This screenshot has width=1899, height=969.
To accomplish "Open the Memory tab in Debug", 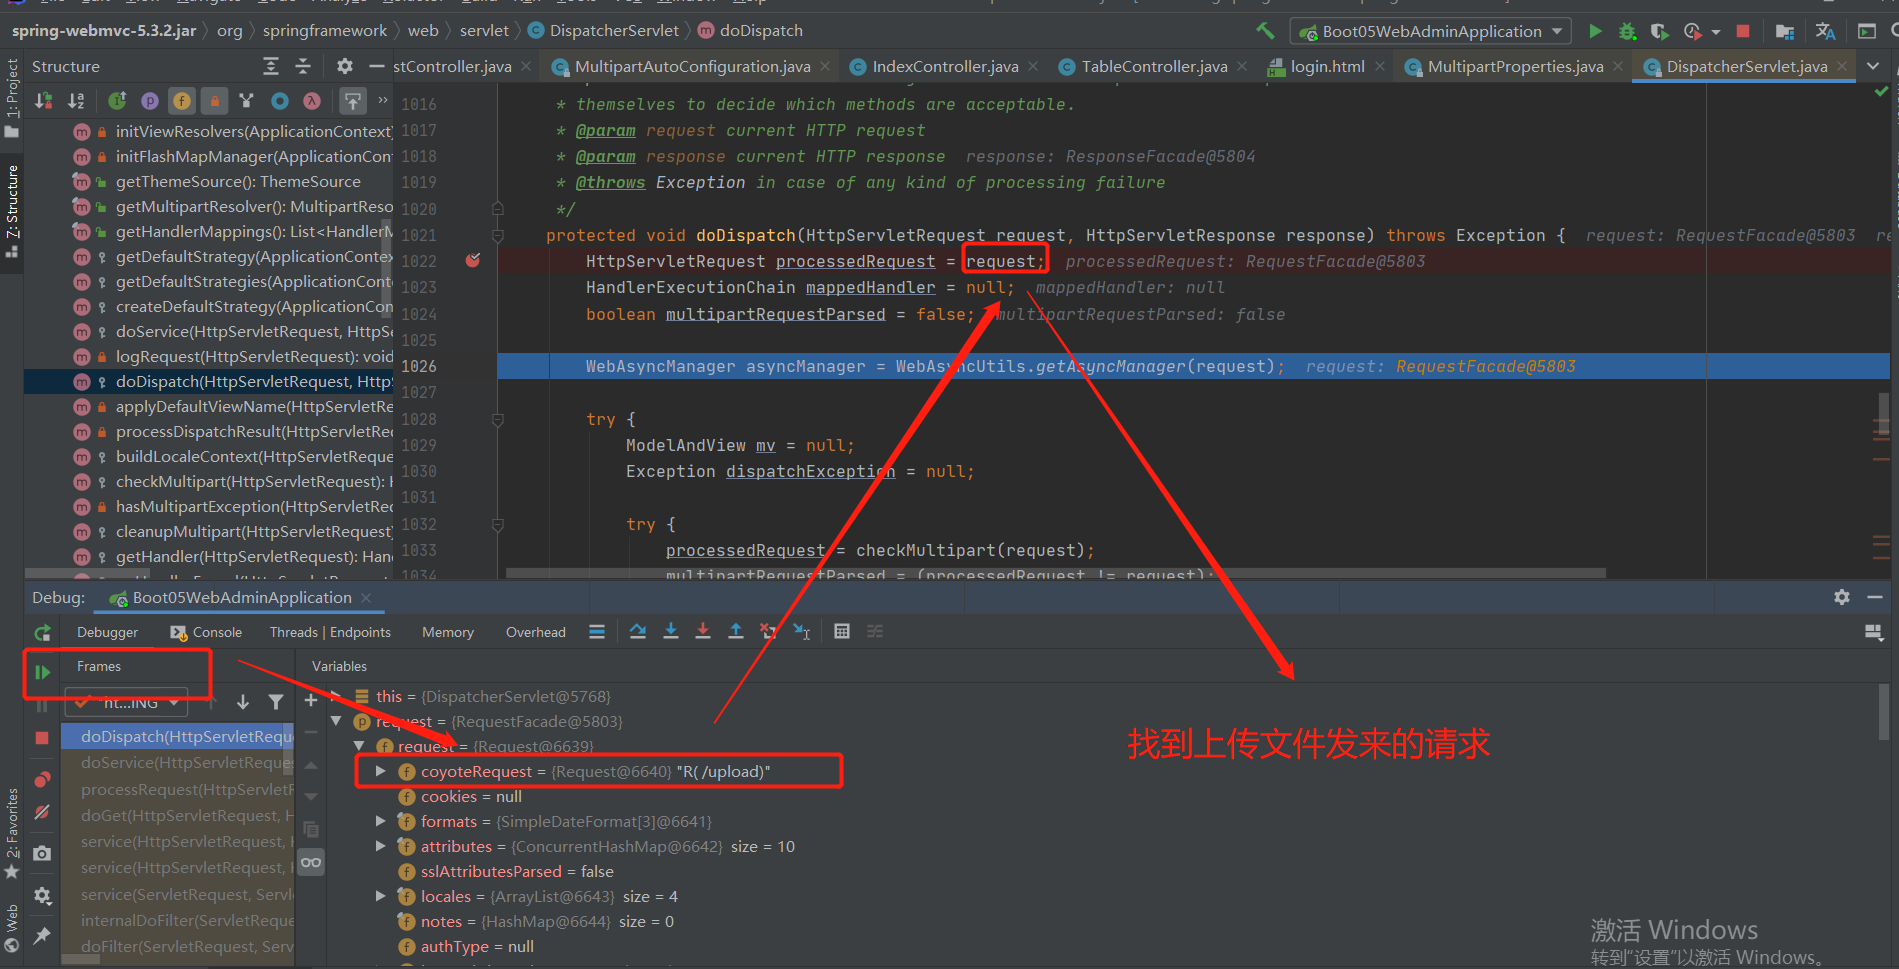I will [x=448, y=632].
